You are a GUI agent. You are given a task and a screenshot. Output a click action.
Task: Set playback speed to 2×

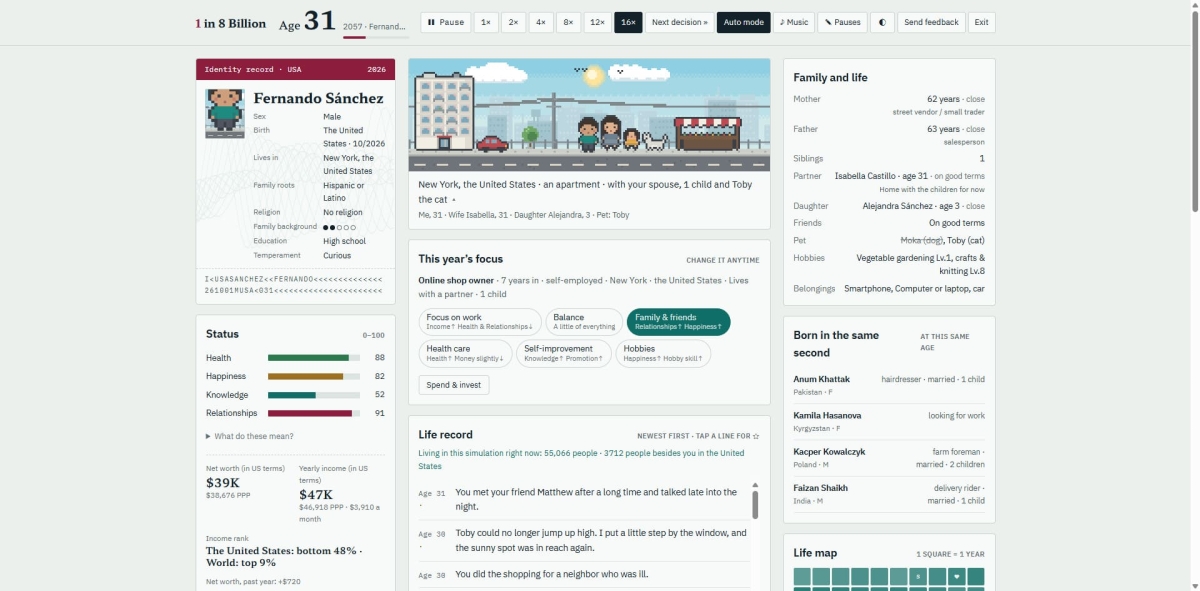point(514,22)
